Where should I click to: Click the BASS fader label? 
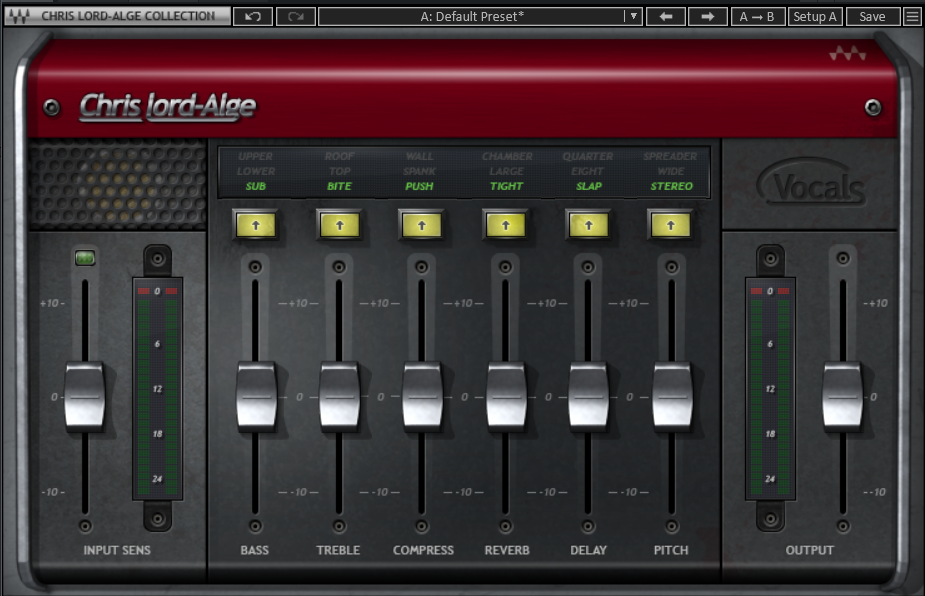254,550
